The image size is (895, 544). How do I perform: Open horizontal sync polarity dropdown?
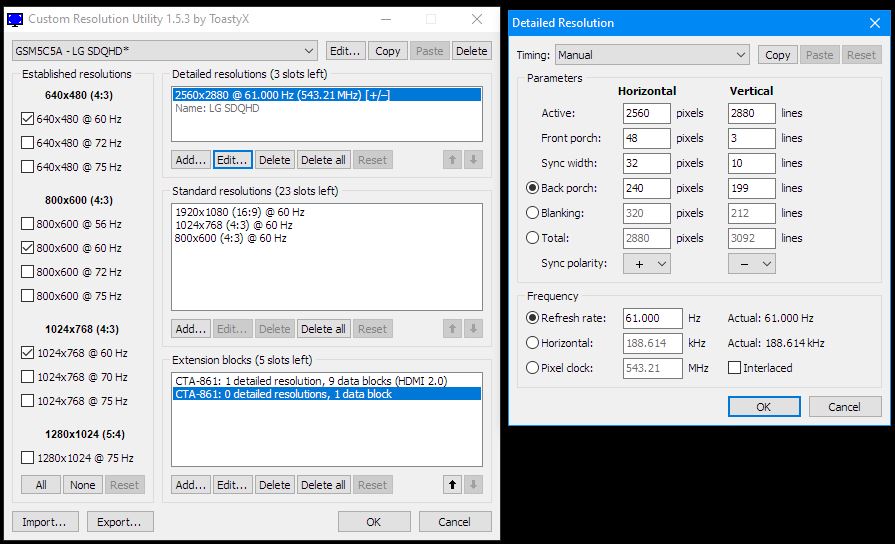point(646,264)
